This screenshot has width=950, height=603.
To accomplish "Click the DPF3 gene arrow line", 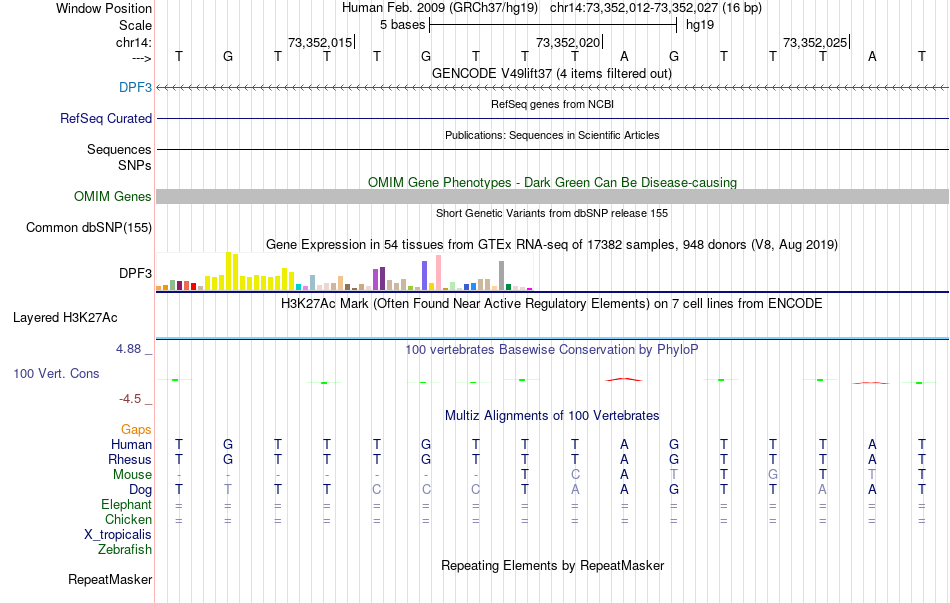I will point(552,88).
